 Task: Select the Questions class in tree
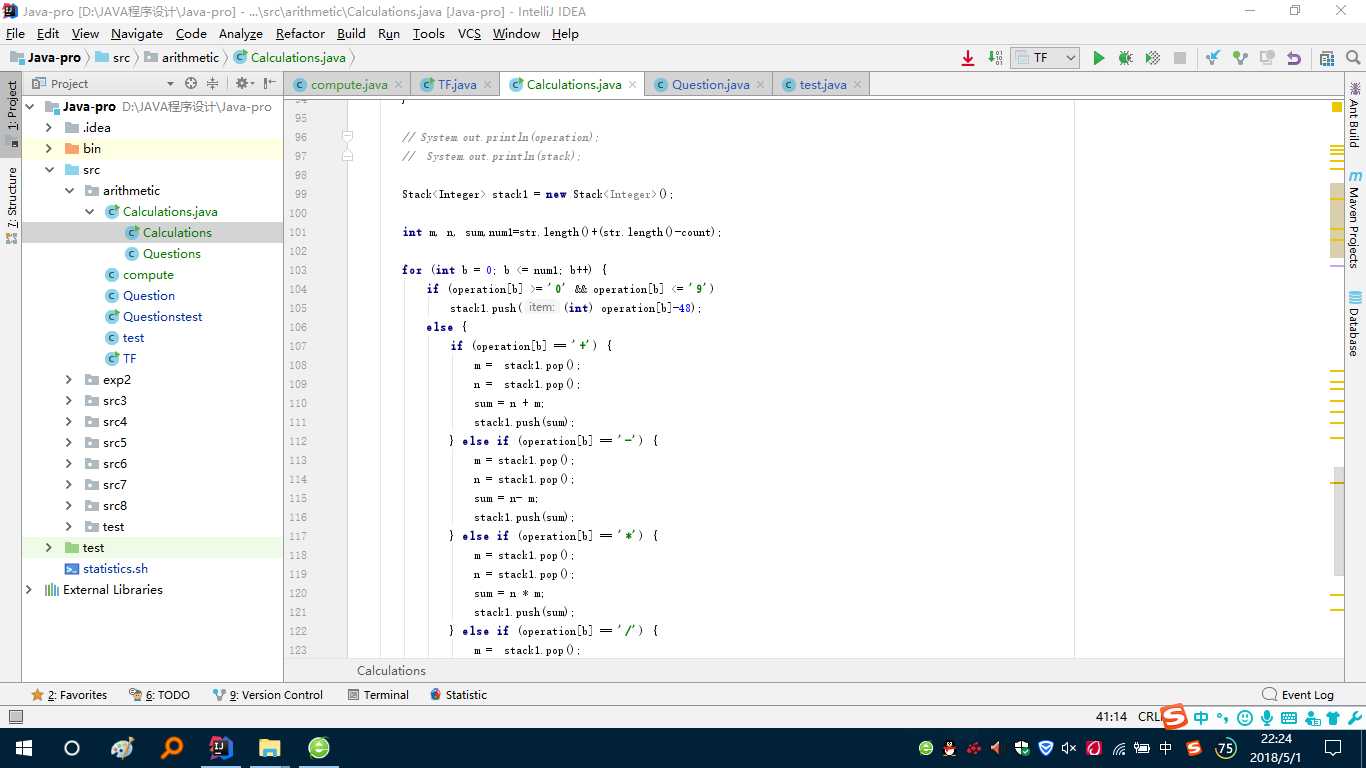171,254
